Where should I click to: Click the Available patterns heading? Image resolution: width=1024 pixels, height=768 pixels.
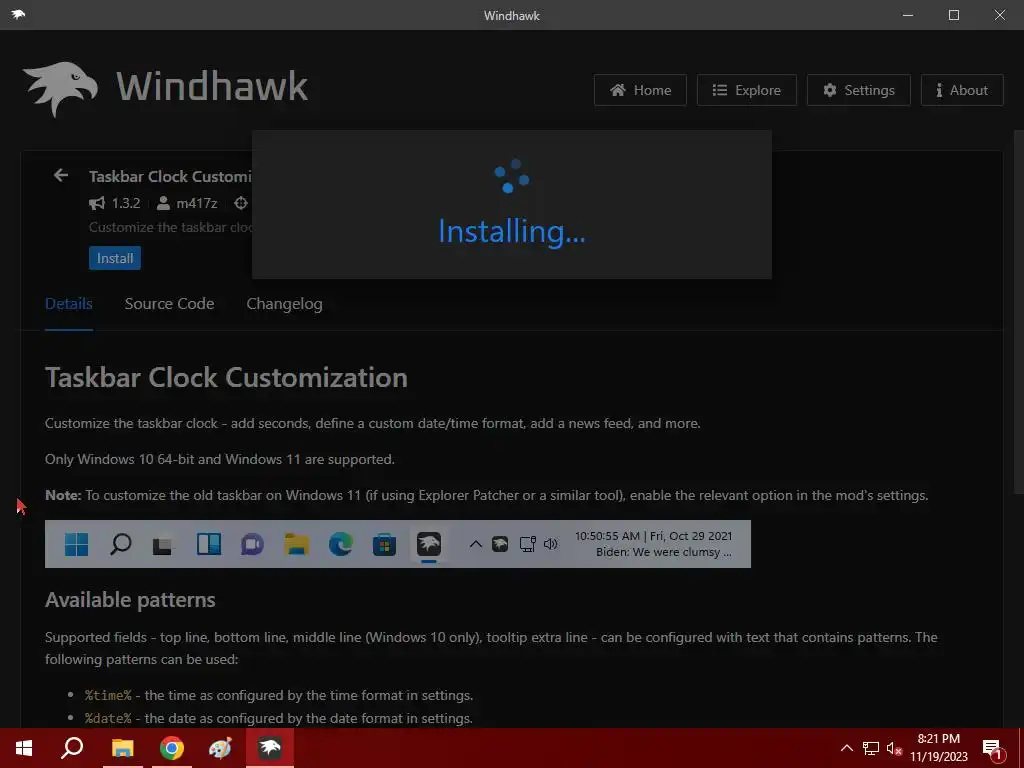click(130, 600)
